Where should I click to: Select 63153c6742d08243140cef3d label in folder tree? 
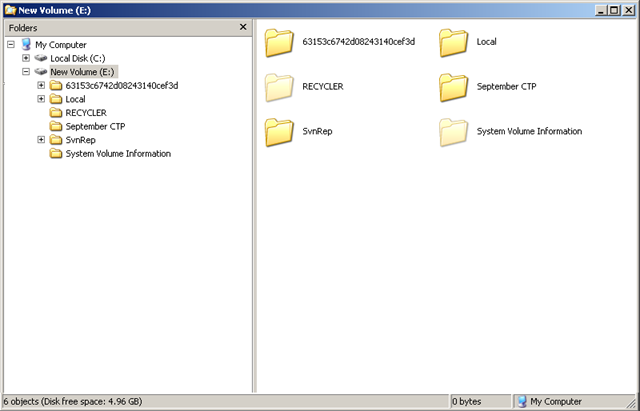[x=122, y=85]
